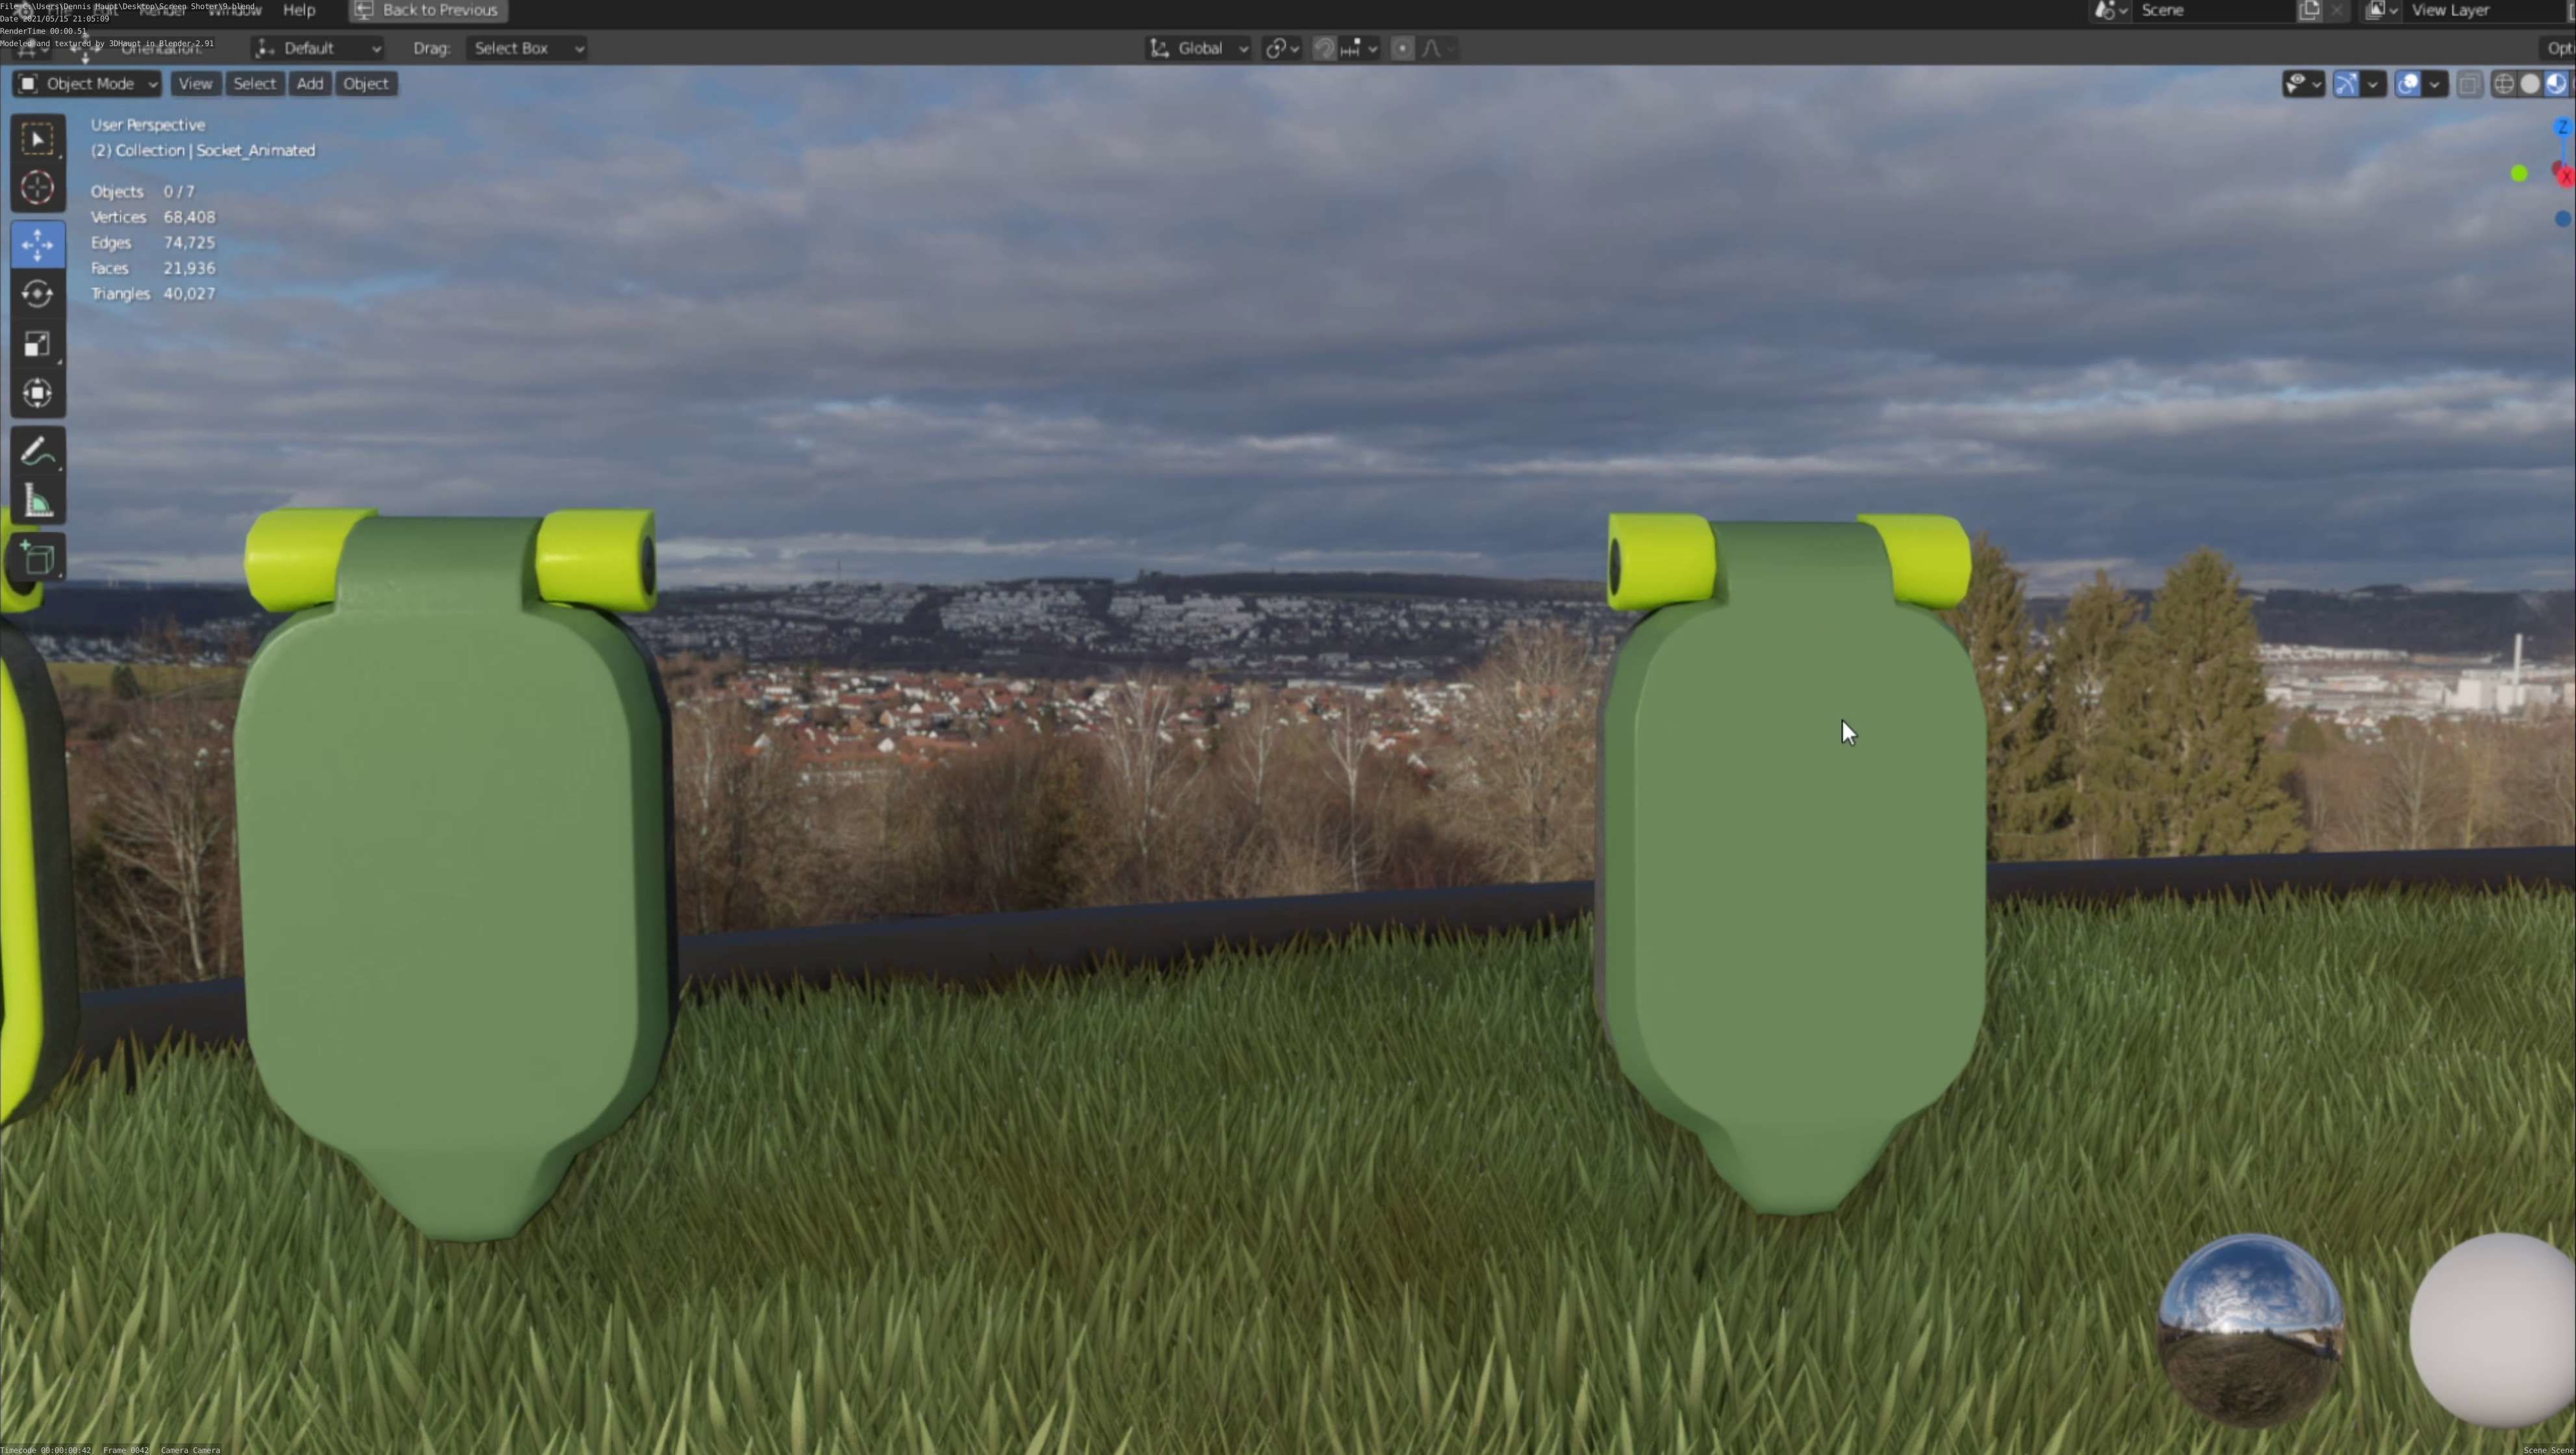
Task: Toggle viewport gizmos visibility
Action: tap(2346, 84)
